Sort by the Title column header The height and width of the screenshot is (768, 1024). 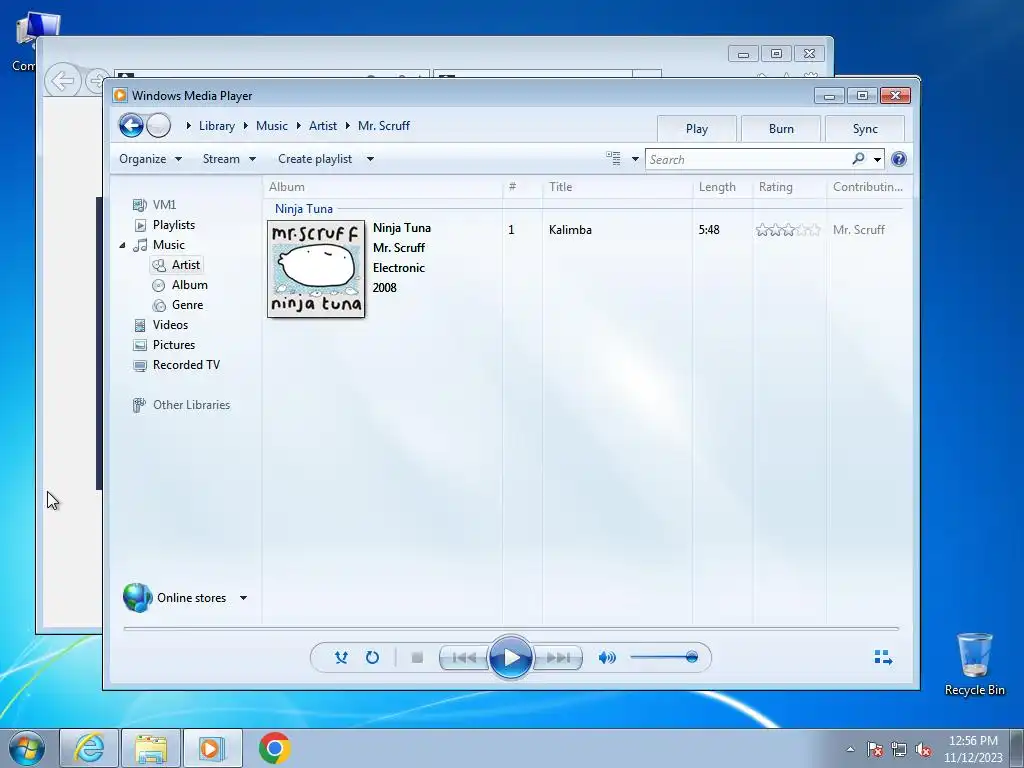point(617,187)
